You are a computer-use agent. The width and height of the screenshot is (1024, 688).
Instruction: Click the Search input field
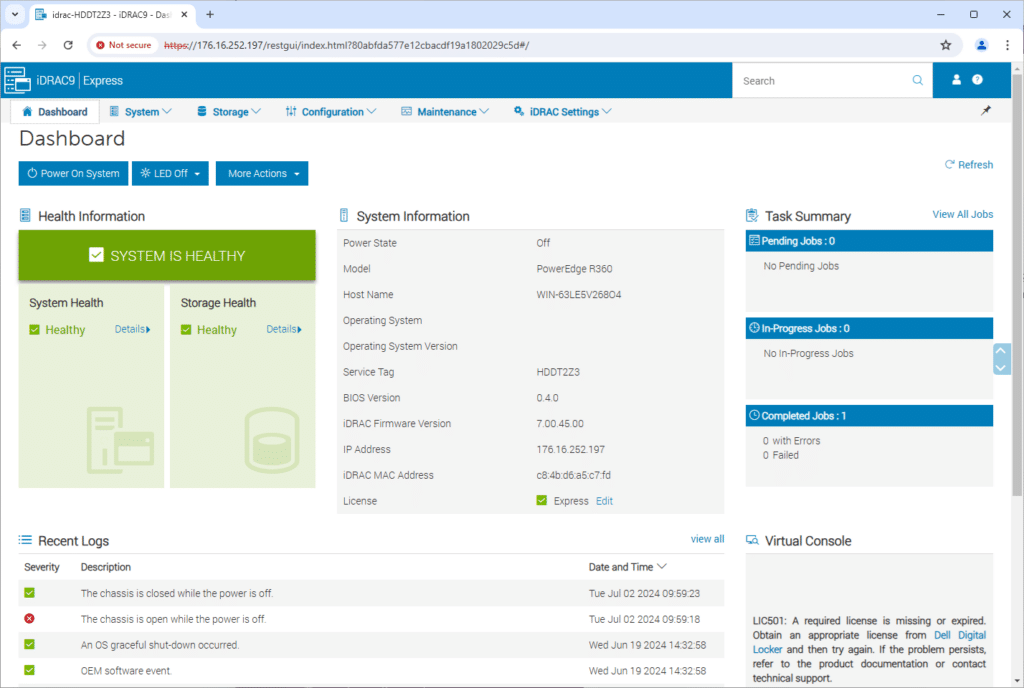(x=820, y=81)
